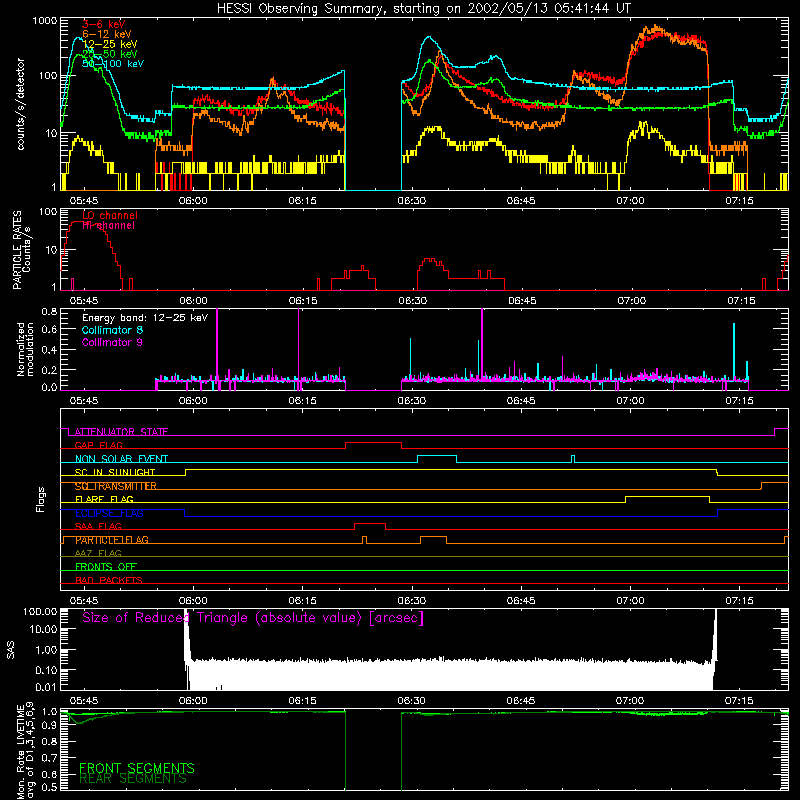Click the BAD_PACKETS flag label
The height and width of the screenshot is (800, 800).
click(109, 580)
